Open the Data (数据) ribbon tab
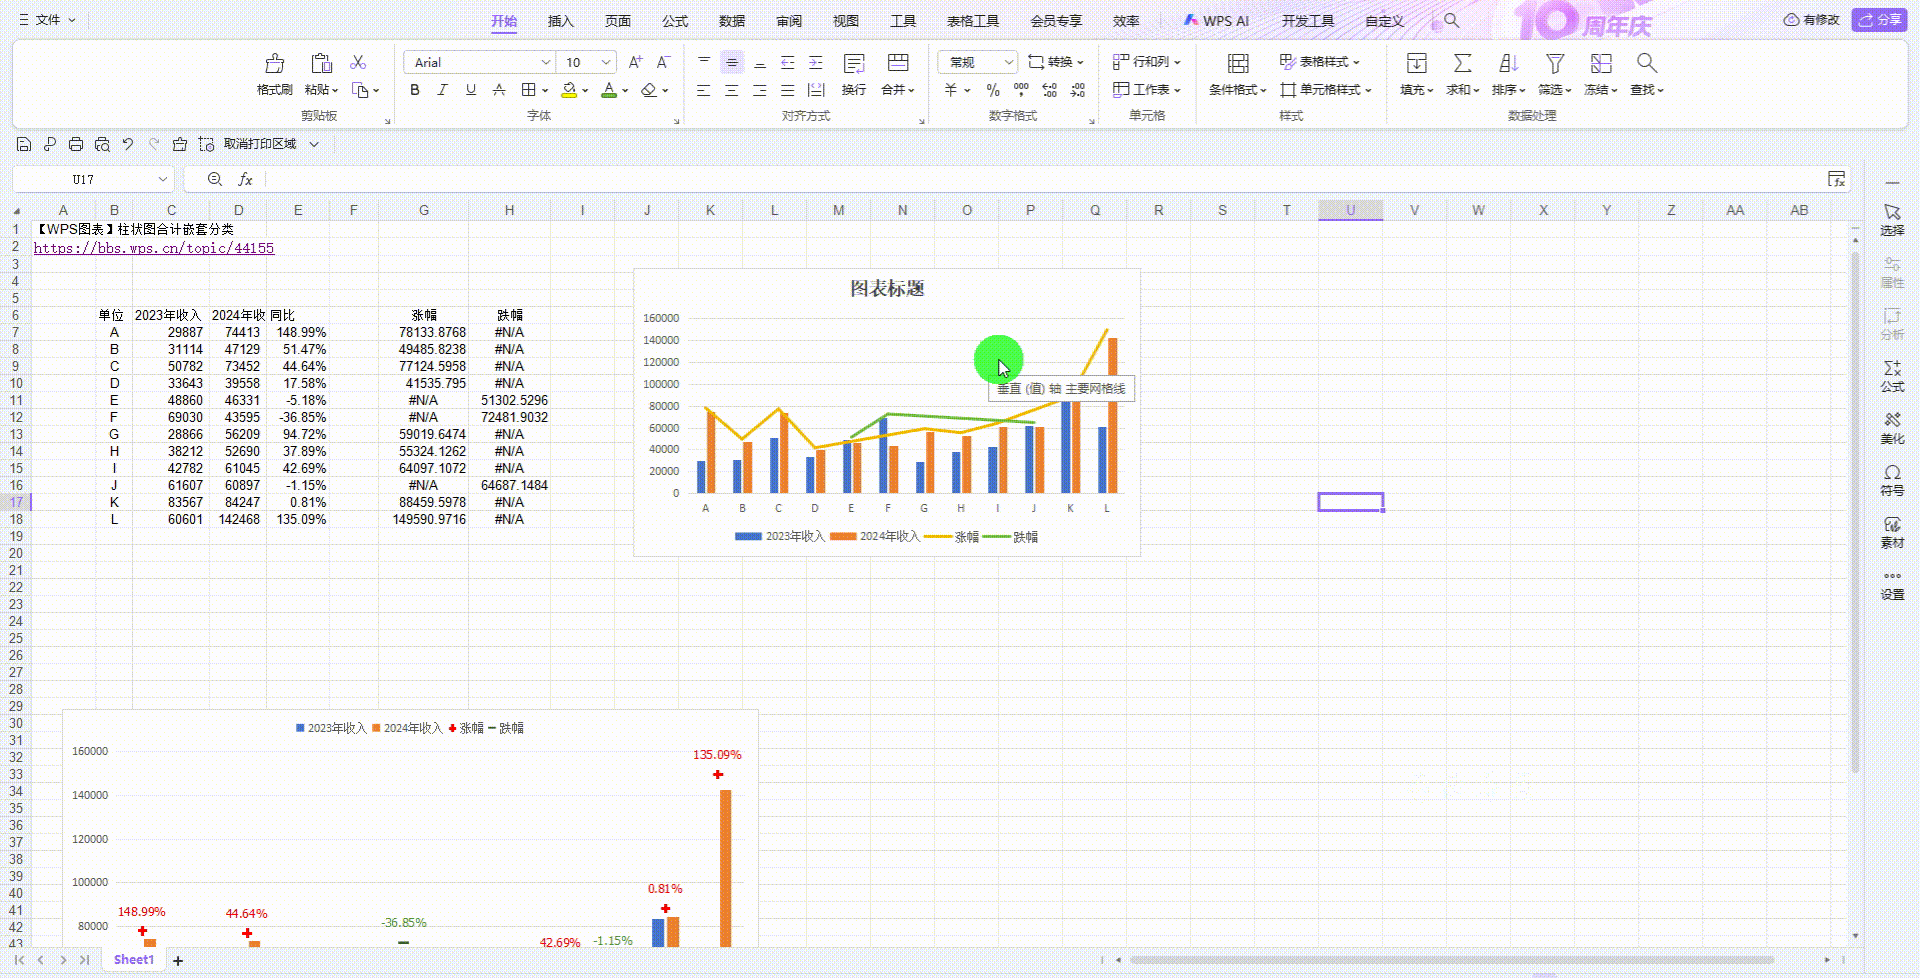Screen dimensions: 1920x978 click(x=731, y=21)
